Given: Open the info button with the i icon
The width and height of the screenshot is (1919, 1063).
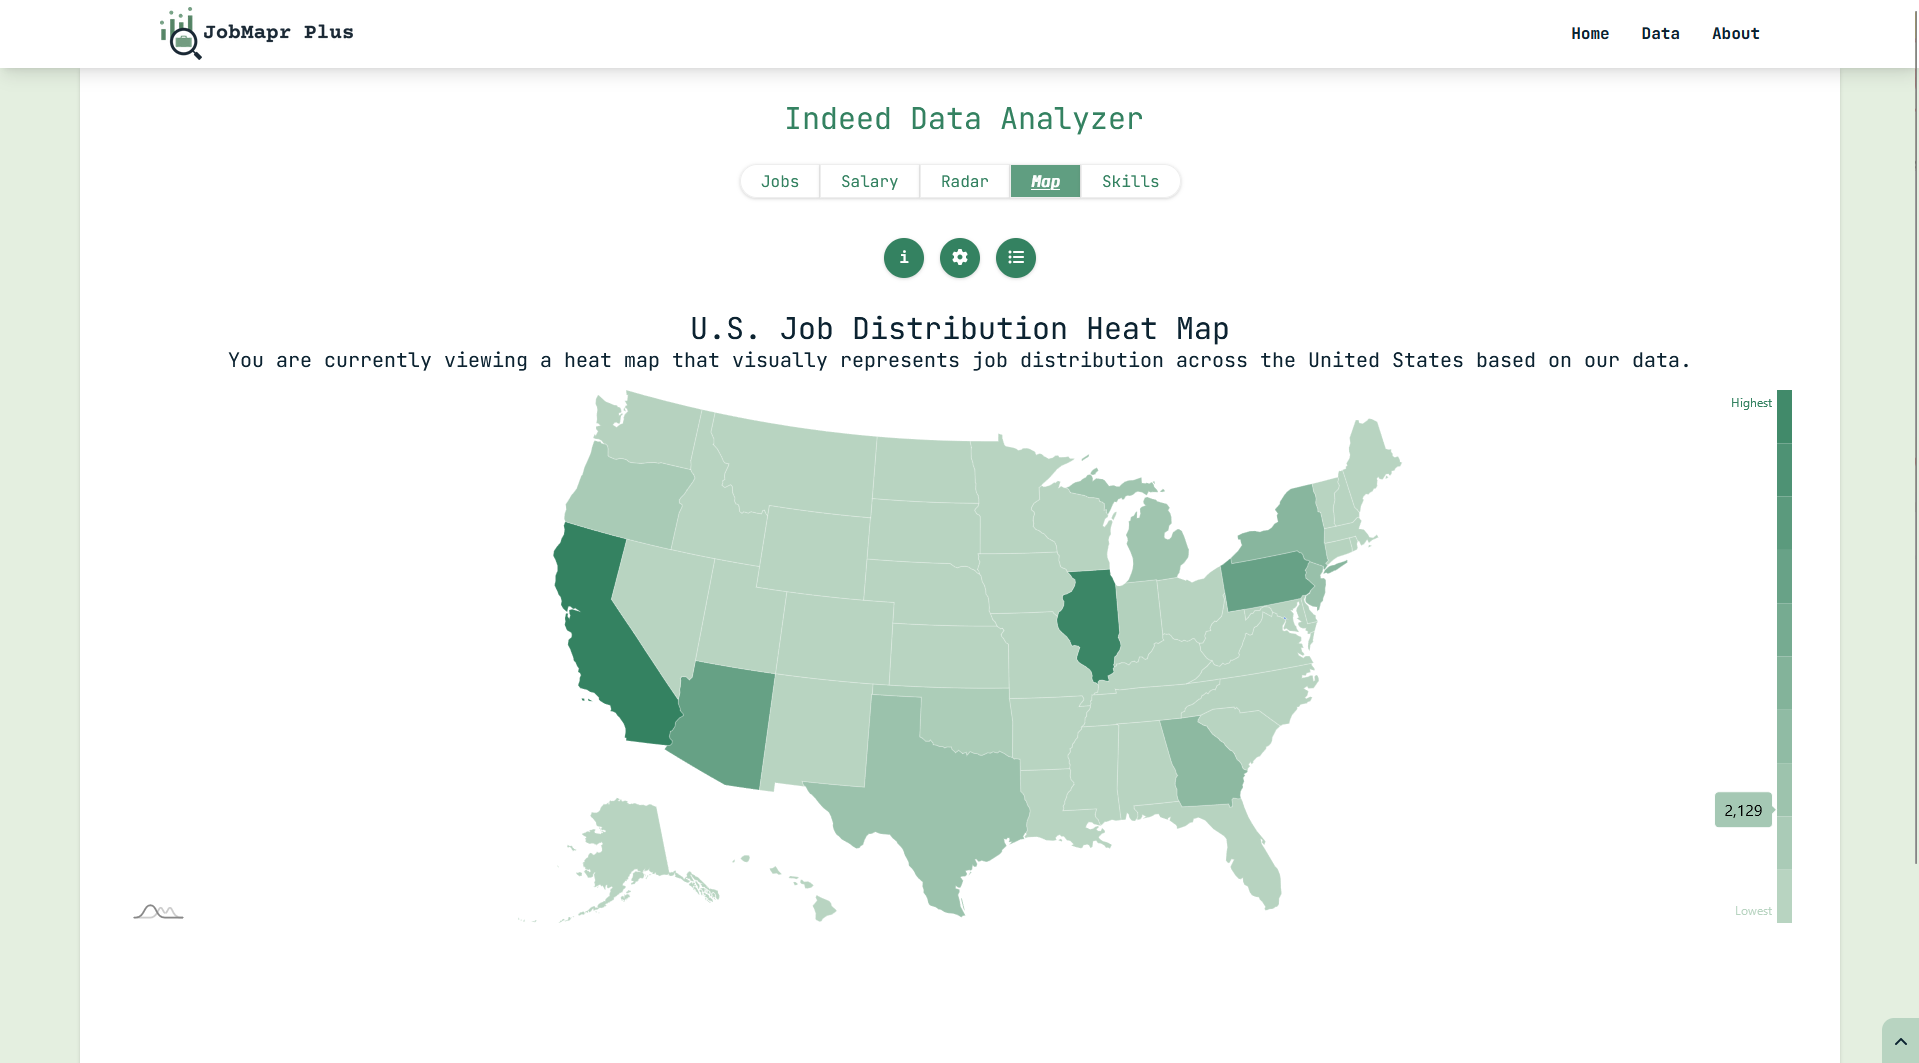Looking at the screenshot, I should 904,258.
